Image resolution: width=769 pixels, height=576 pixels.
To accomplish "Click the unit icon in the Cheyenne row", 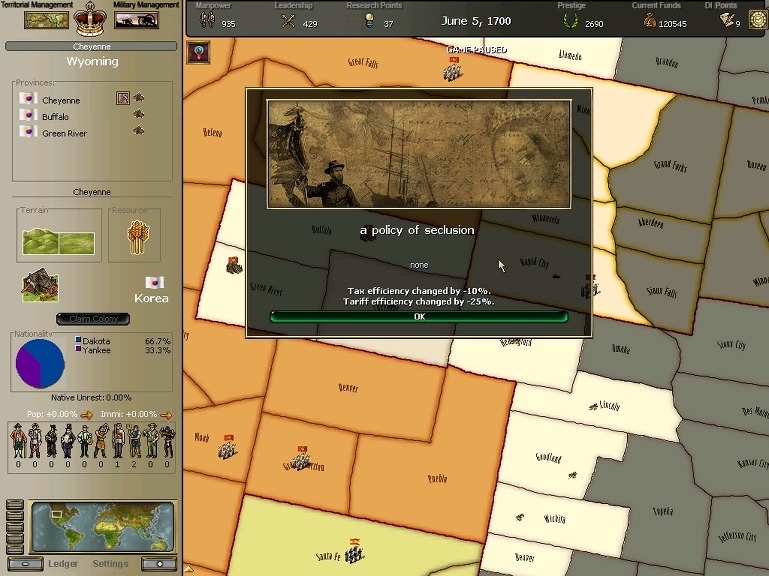I will coord(139,97).
